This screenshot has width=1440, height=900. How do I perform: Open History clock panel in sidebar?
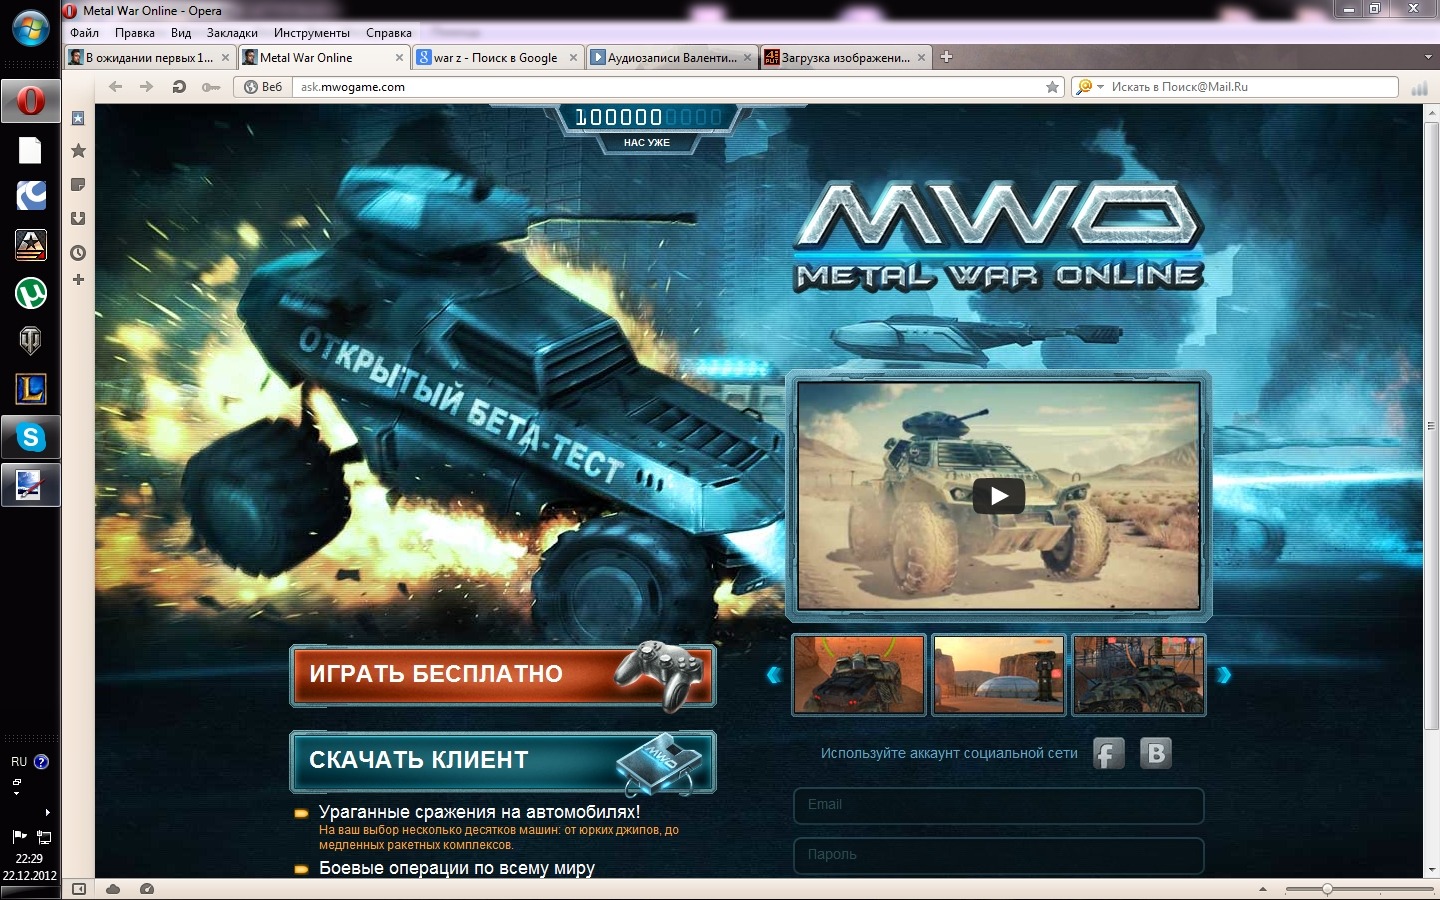[78, 252]
